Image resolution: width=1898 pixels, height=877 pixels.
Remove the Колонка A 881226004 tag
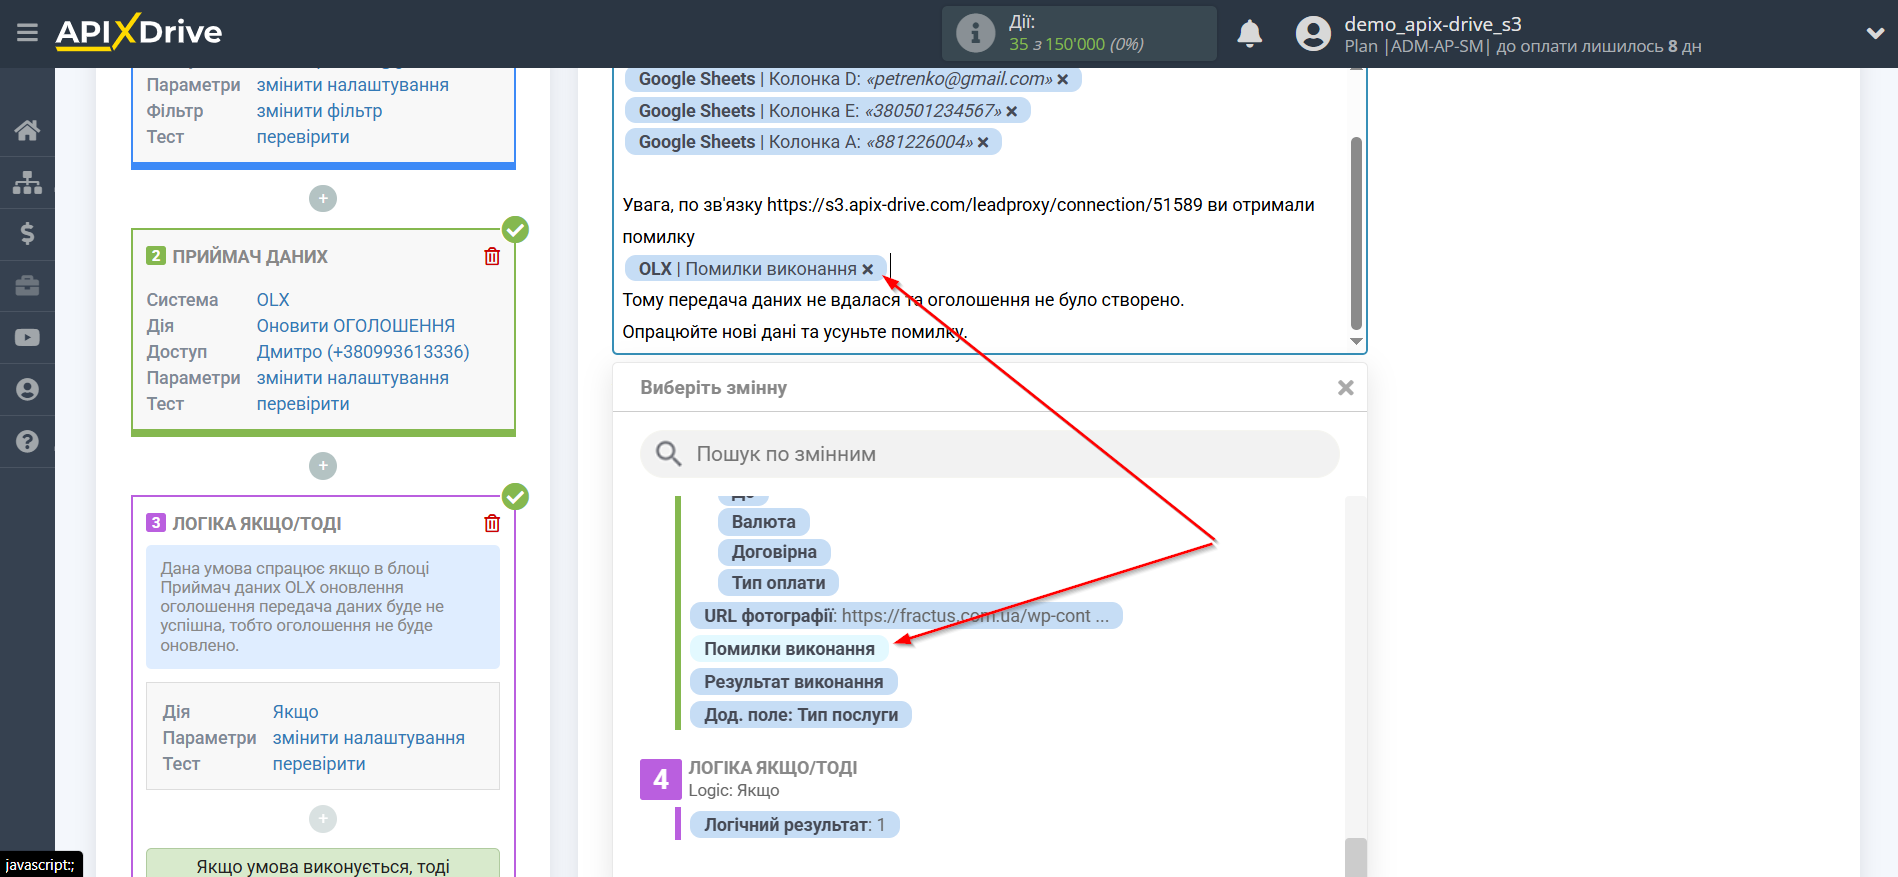(983, 142)
